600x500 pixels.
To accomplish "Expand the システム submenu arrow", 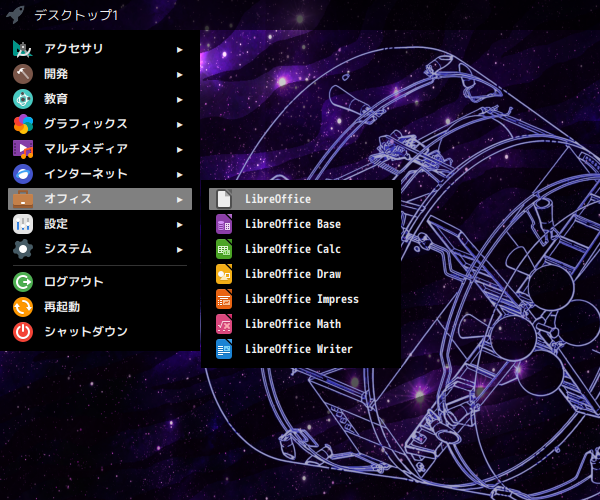I will (x=179, y=250).
